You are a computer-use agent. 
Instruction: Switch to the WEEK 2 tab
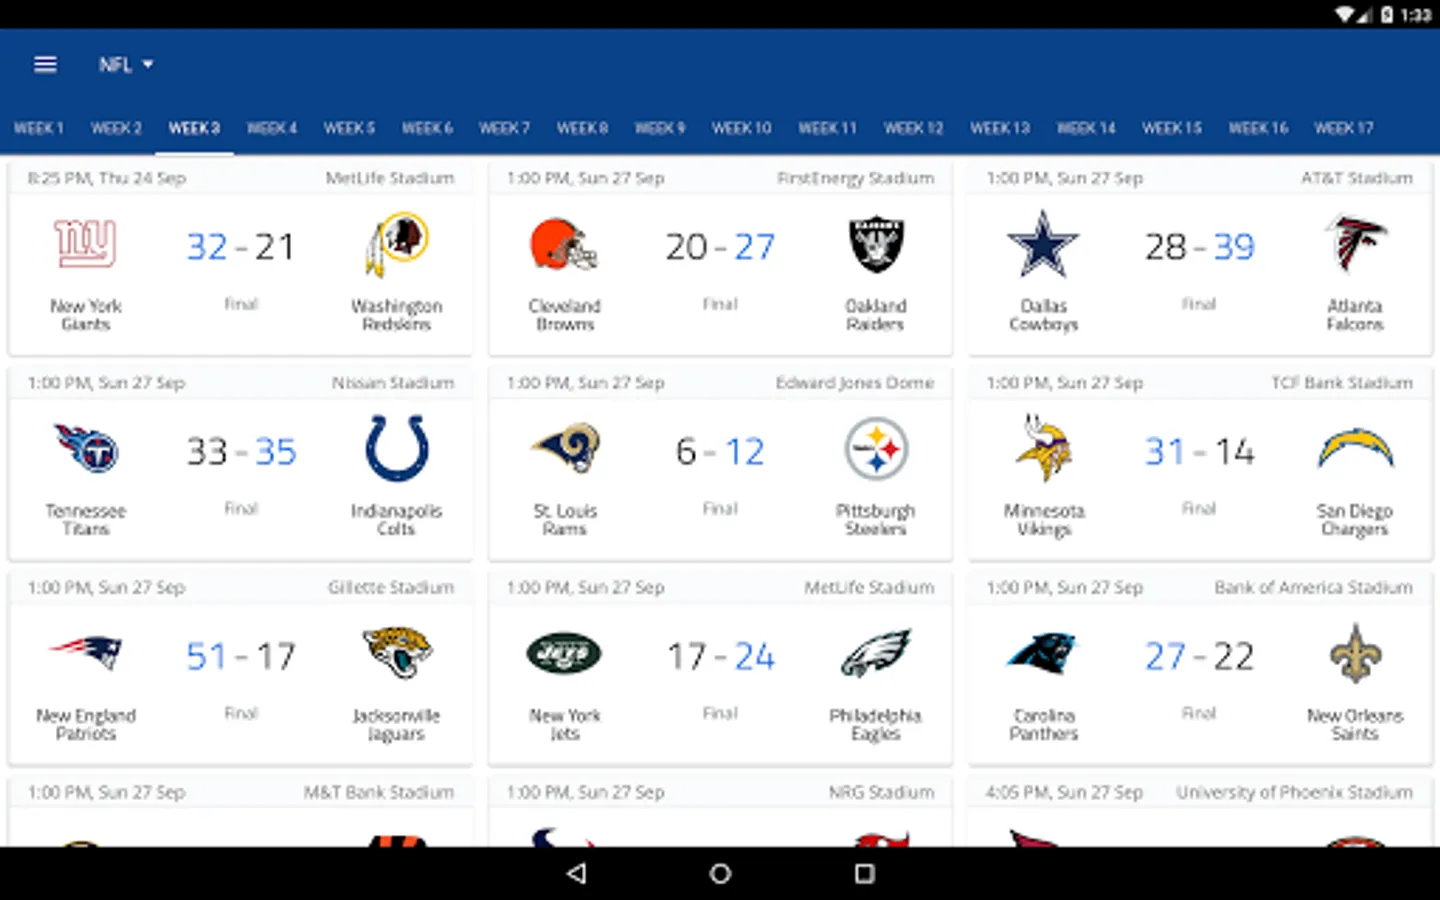(116, 128)
